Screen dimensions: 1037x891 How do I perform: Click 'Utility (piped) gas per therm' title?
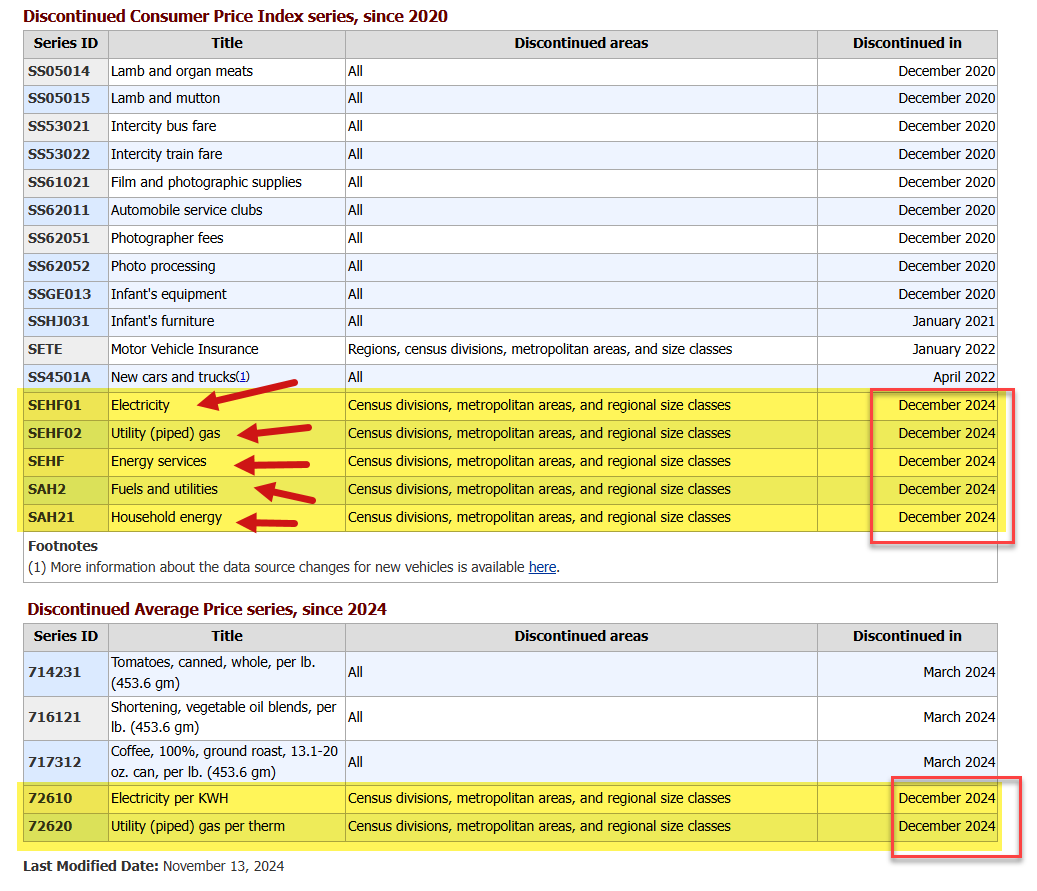[198, 826]
